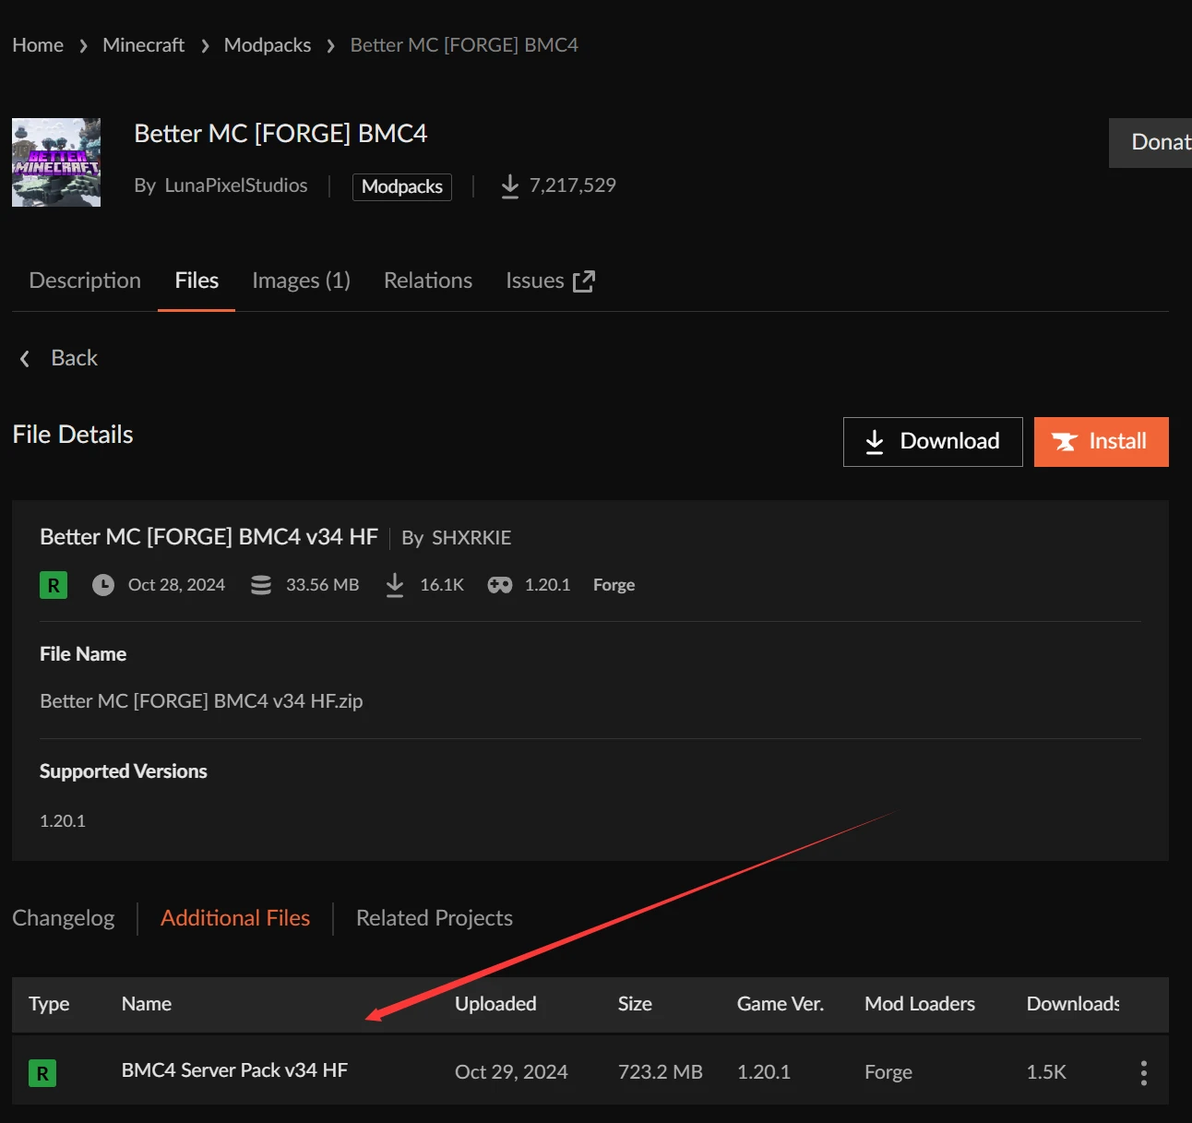This screenshot has height=1123, width=1192.
Task: Click the download count icon beside 16.1K
Action: [x=395, y=585]
